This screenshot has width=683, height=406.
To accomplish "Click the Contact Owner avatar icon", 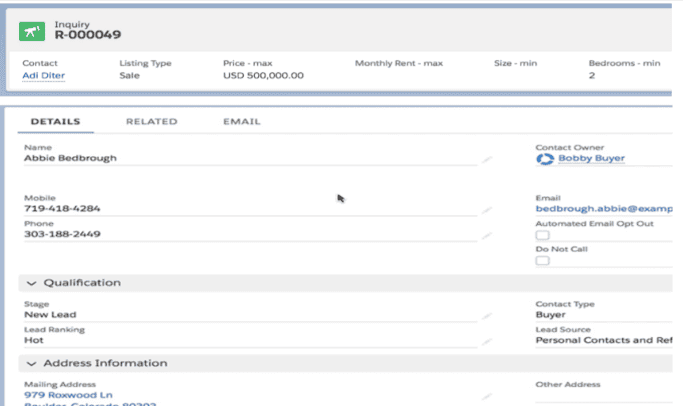I will [545, 158].
